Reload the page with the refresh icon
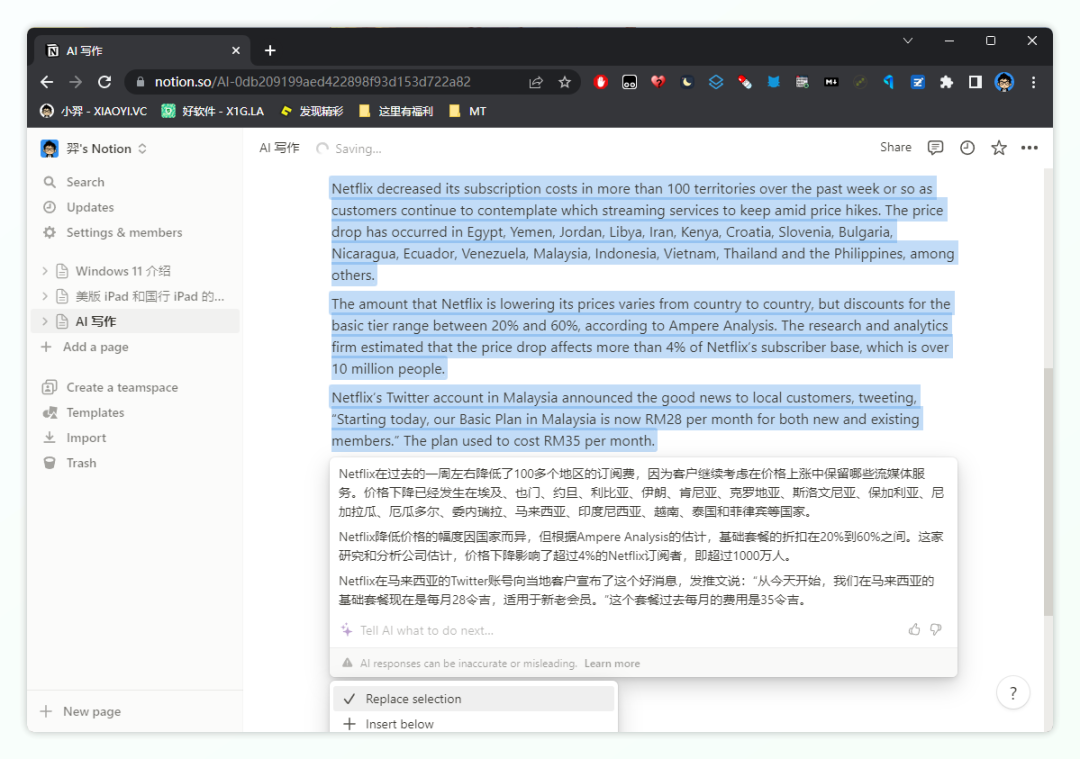 (x=105, y=82)
